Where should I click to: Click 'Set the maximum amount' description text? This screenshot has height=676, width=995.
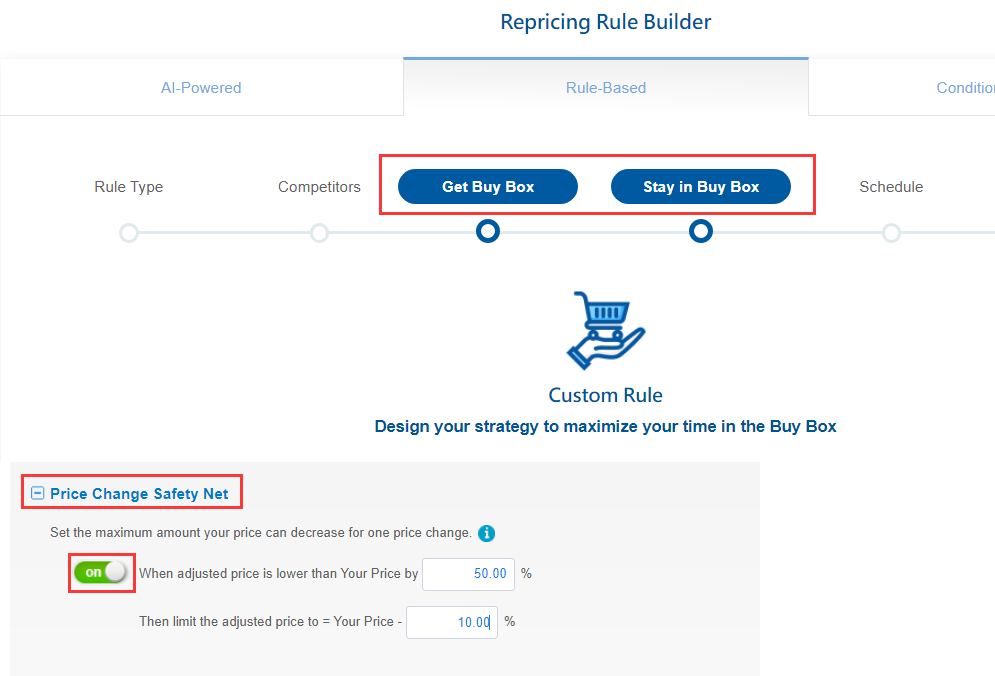click(261, 533)
